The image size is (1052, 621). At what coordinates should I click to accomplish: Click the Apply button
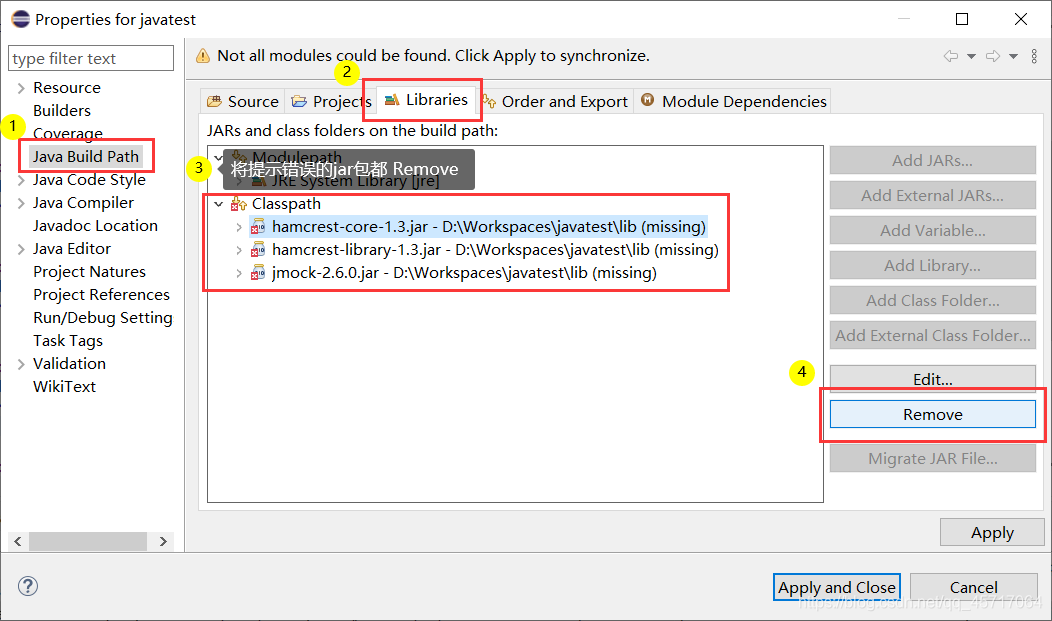[x=992, y=532]
